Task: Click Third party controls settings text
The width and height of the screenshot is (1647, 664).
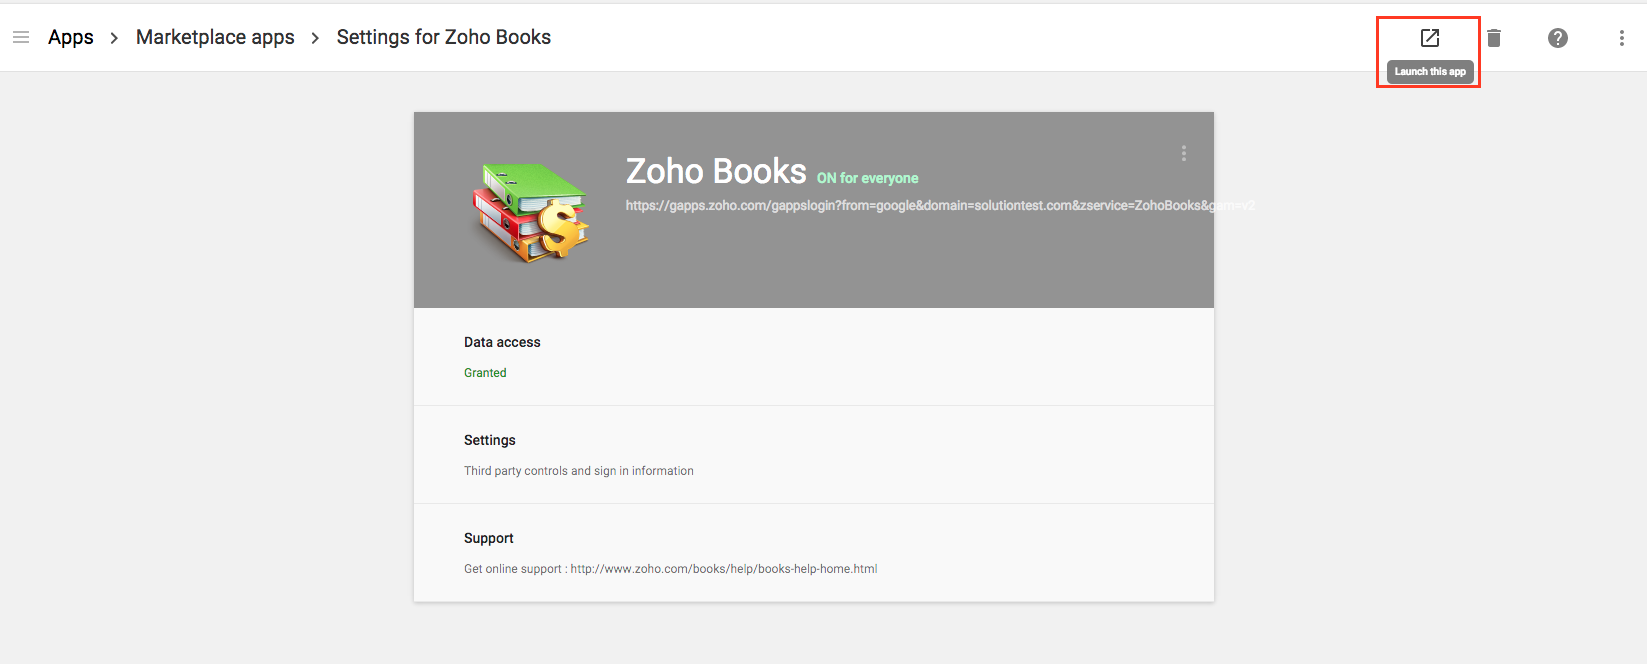Action: (x=579, y=470)
